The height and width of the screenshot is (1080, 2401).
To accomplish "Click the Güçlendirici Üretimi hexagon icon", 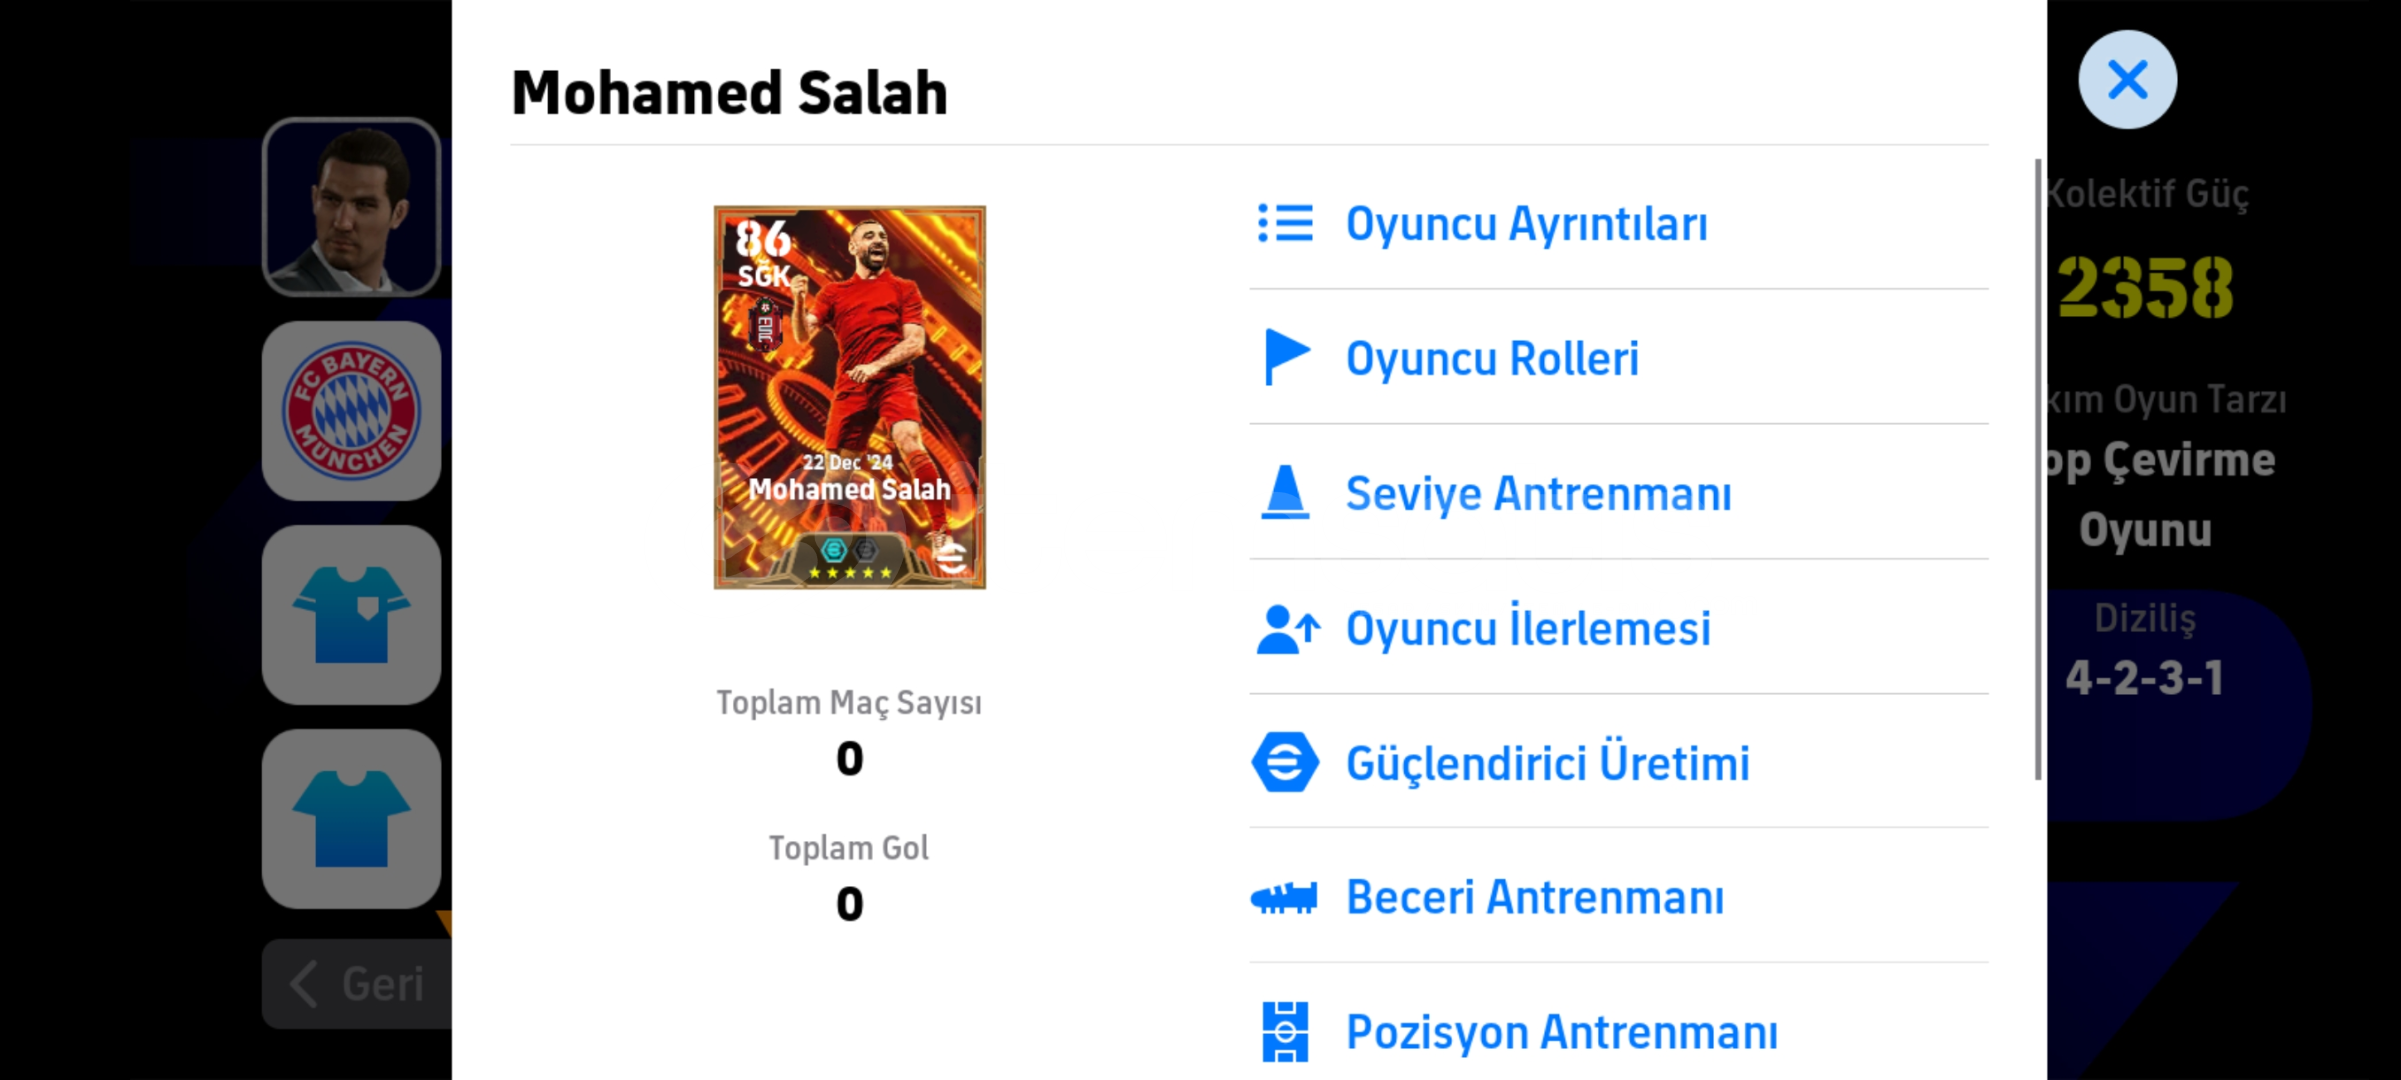I will point(1285,762).
